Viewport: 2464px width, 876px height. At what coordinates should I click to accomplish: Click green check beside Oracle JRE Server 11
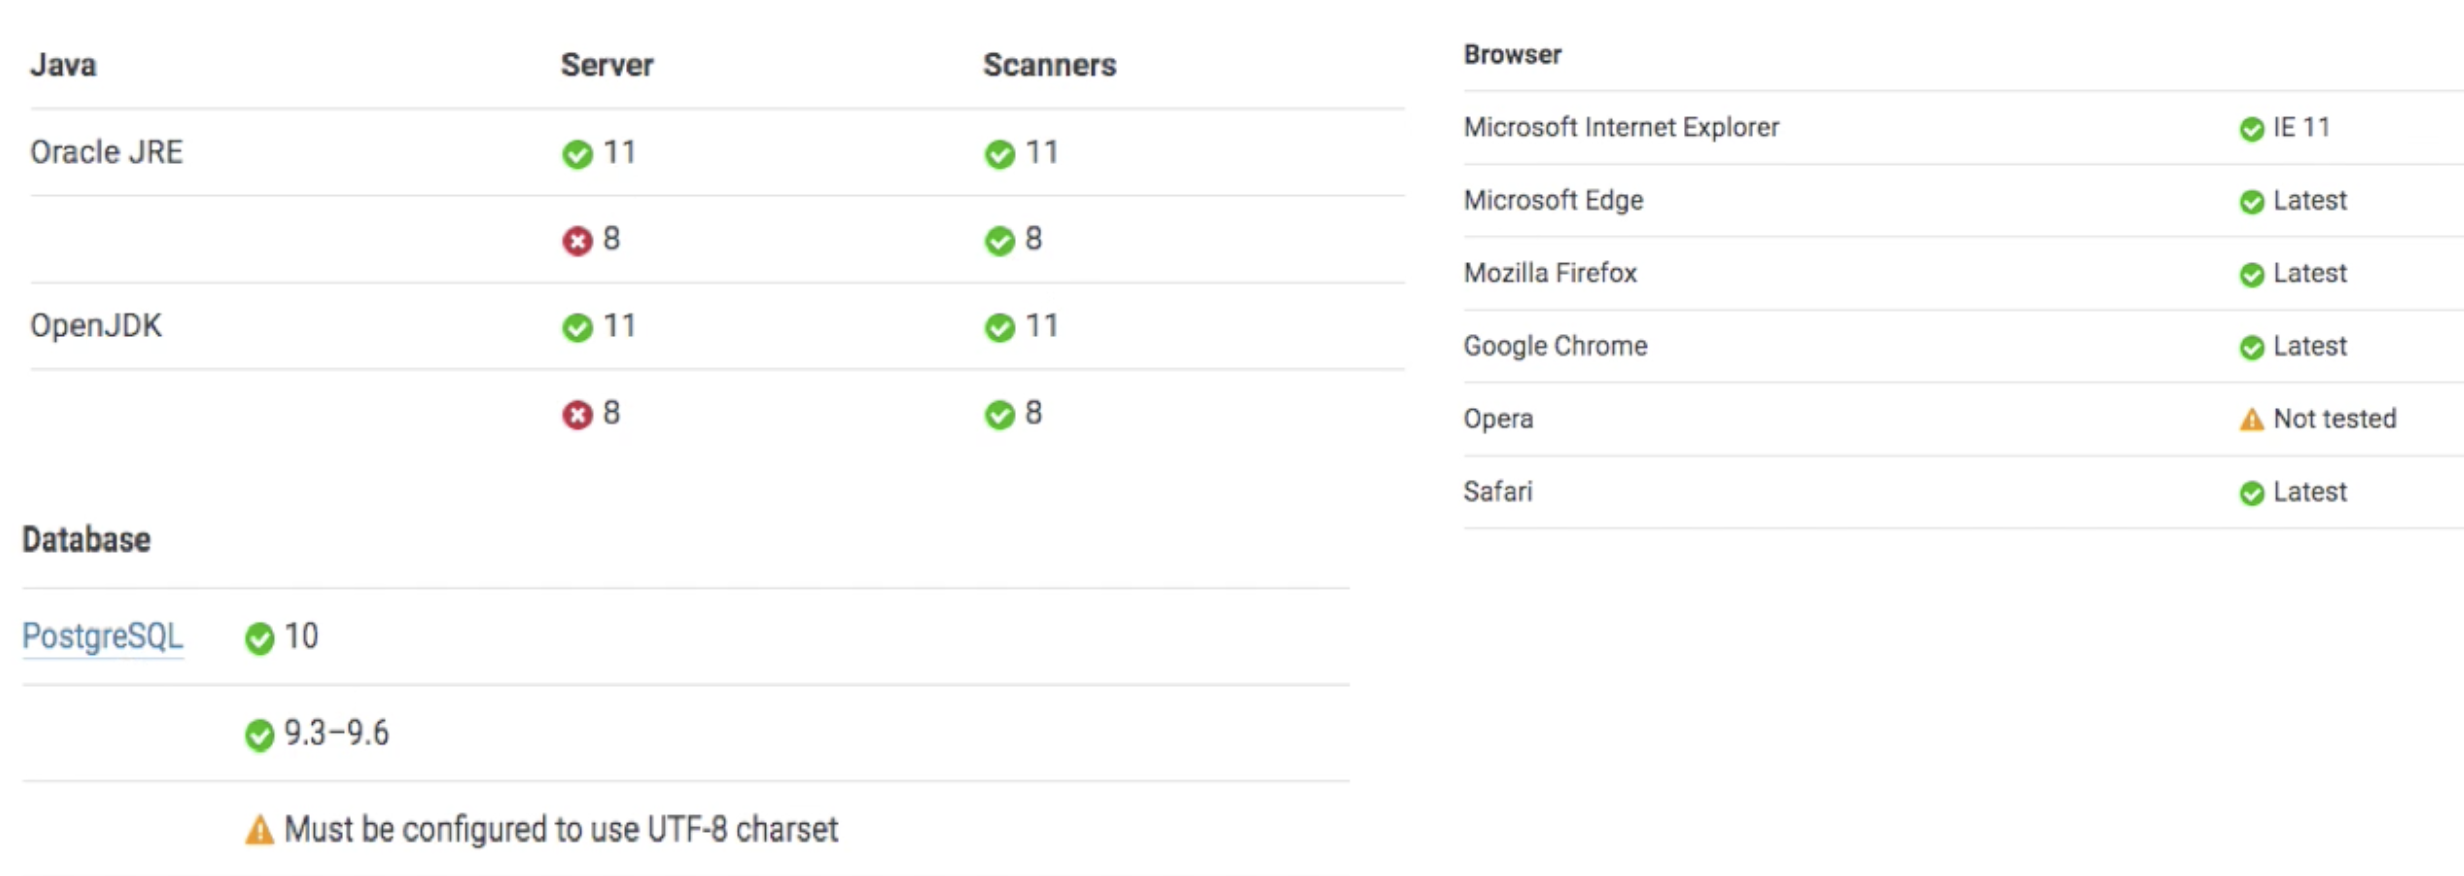[x=577, y=154]
